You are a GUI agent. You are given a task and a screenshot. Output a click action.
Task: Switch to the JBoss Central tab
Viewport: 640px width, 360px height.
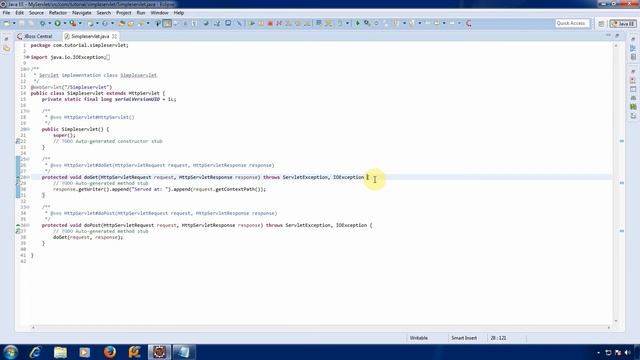(x=35, y=36)
